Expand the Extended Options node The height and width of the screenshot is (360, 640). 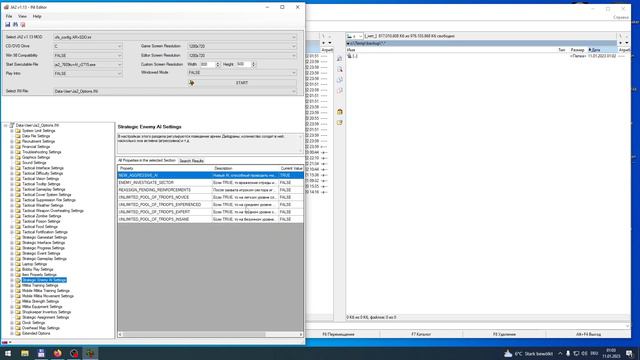click(12, 333)
